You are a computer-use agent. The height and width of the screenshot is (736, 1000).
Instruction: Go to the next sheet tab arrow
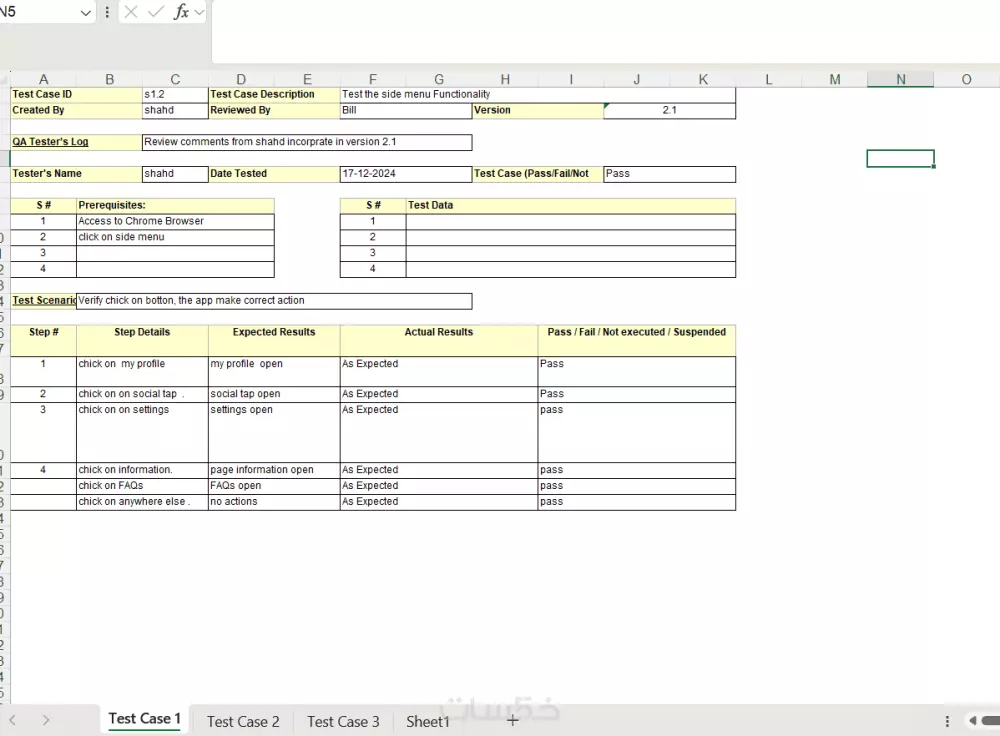[x=46, y=721]
